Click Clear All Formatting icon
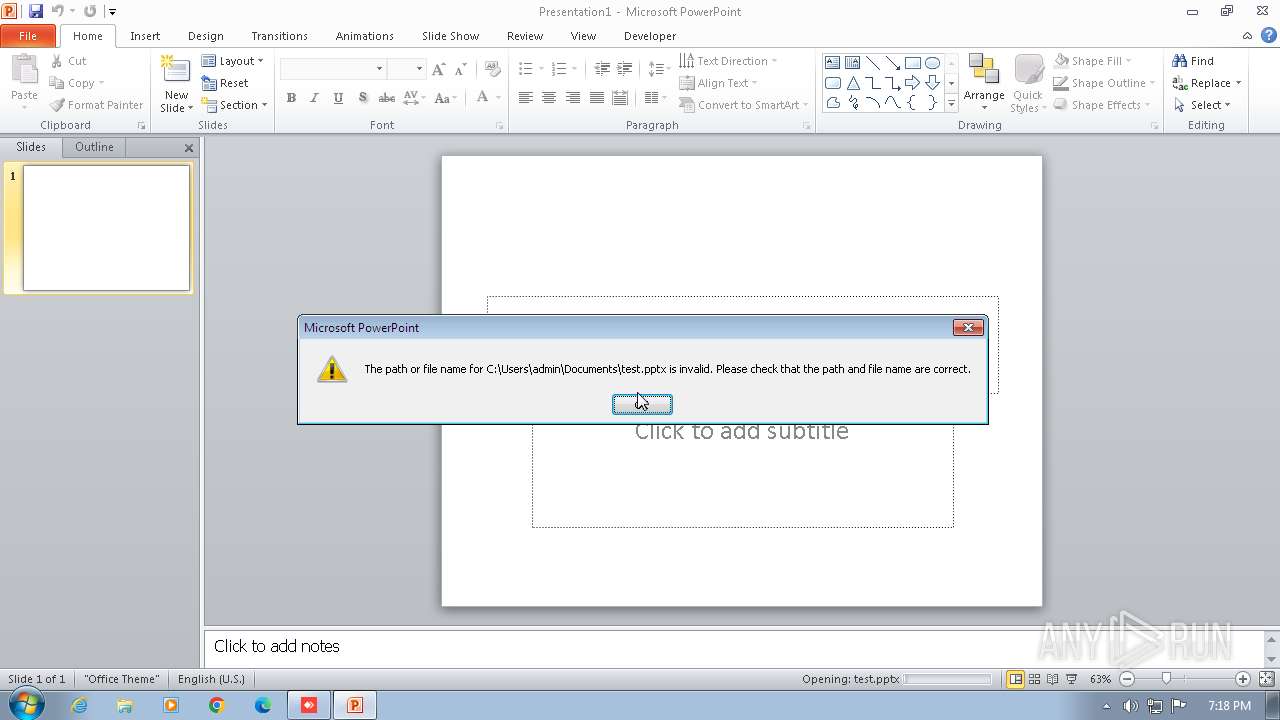 tap(492, 69)
